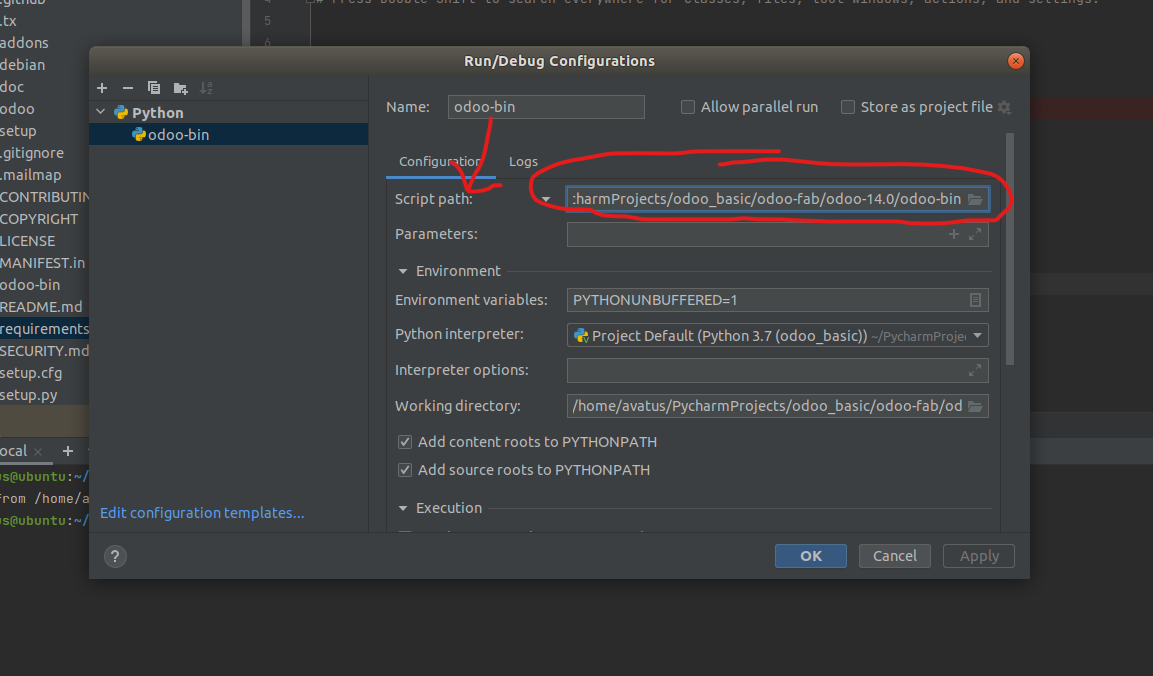Image resolution: width=1153 pixels, height=676 pixels.
Task: Expand Parameters field icon
Action: (975, 234)
